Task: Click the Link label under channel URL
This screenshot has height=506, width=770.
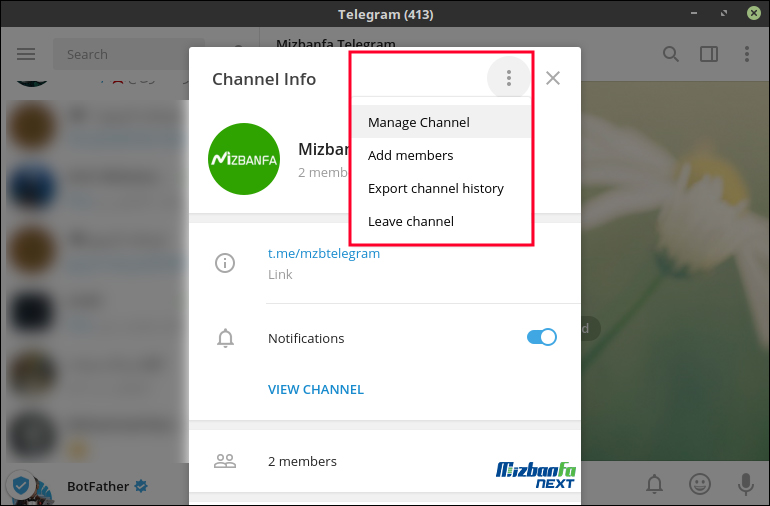Action: pos(280,275)
